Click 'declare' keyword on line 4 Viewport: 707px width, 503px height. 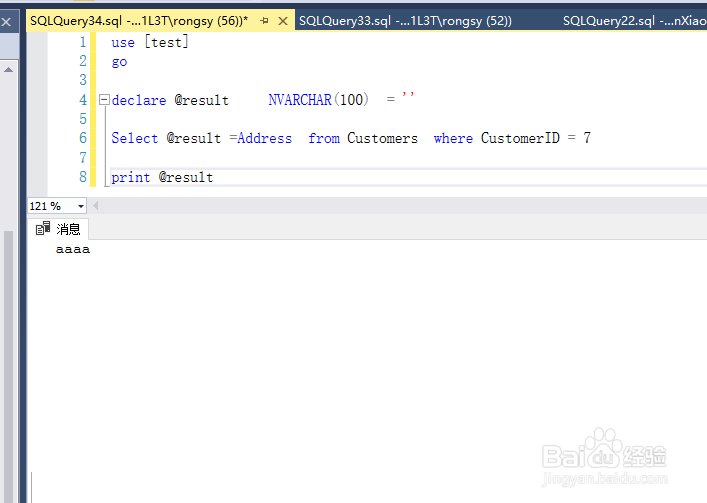click(x=139, y=100)
